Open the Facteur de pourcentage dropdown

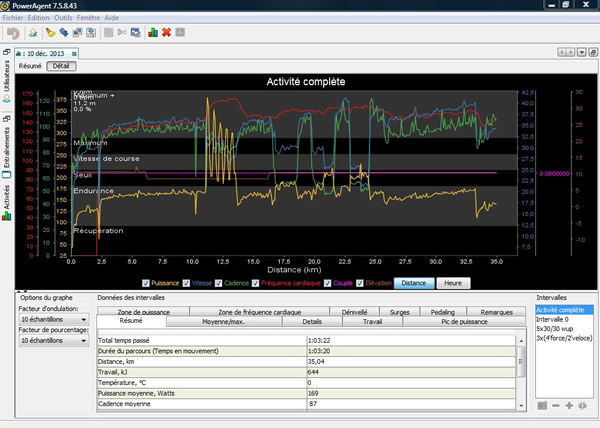pyautogui.click(x=54, y=340)
